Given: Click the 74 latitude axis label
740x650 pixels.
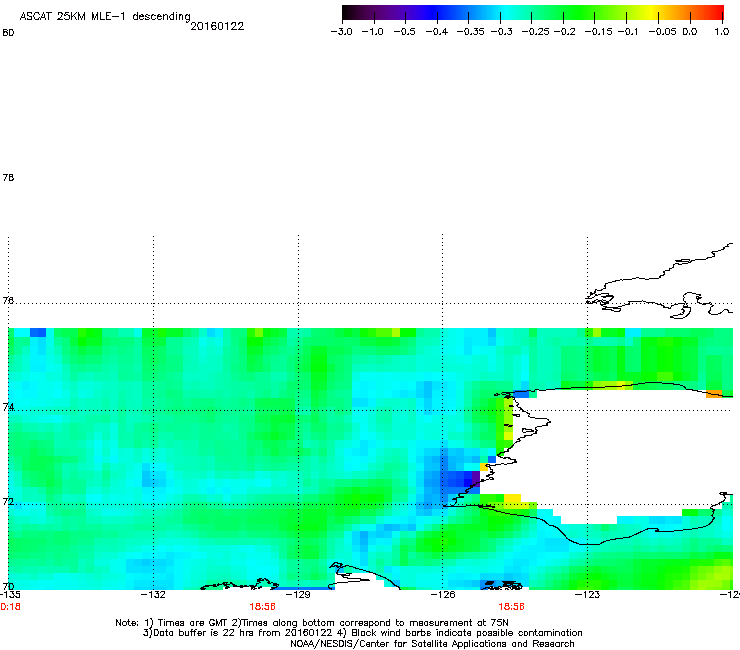Looking at the screenshot, I should click(8, 407).
